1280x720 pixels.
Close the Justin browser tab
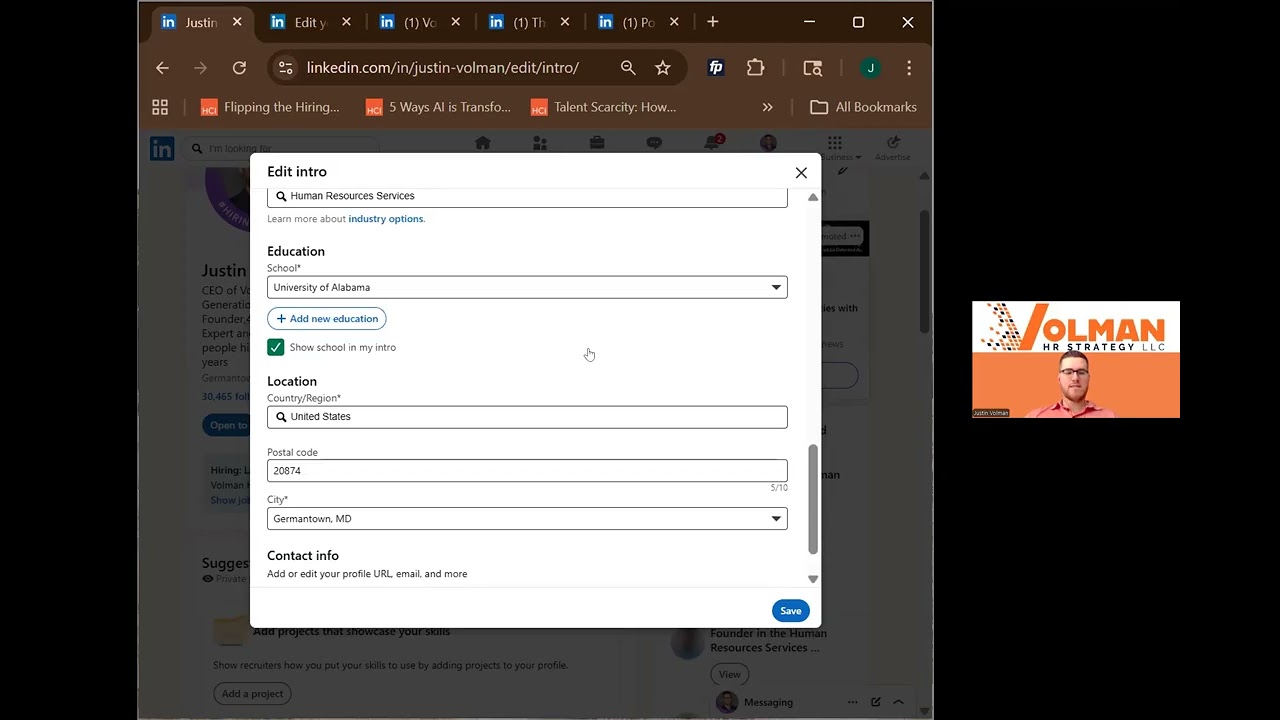237,22
